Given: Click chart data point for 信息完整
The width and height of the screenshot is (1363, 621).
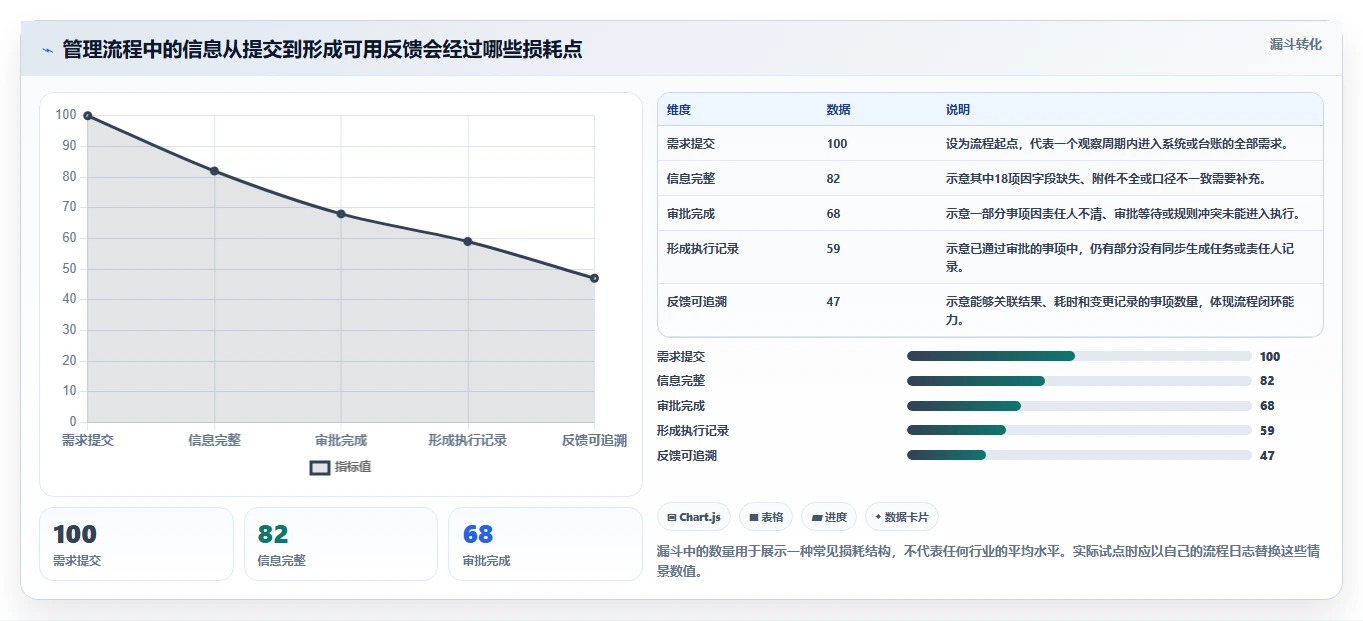Looking at the screenshot, I should click(x=215, y=171).
